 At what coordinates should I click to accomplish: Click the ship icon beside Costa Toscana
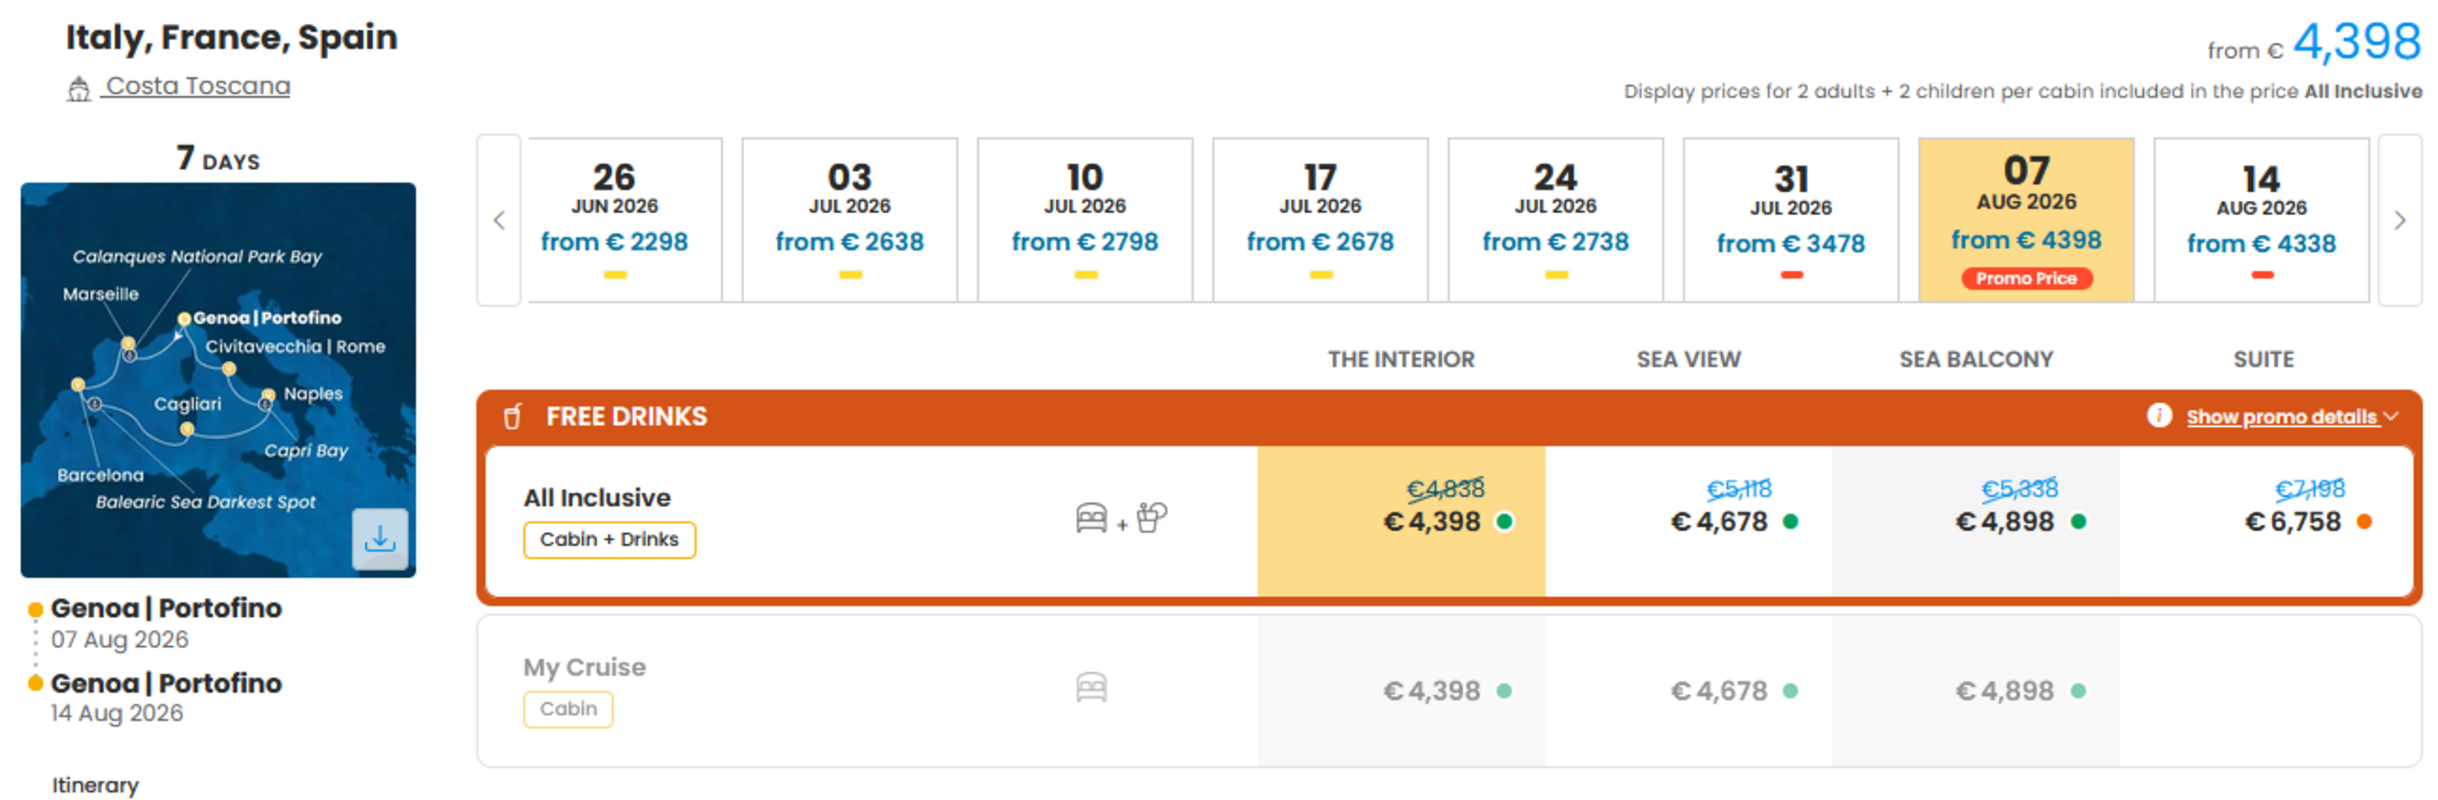coord(79,89)
